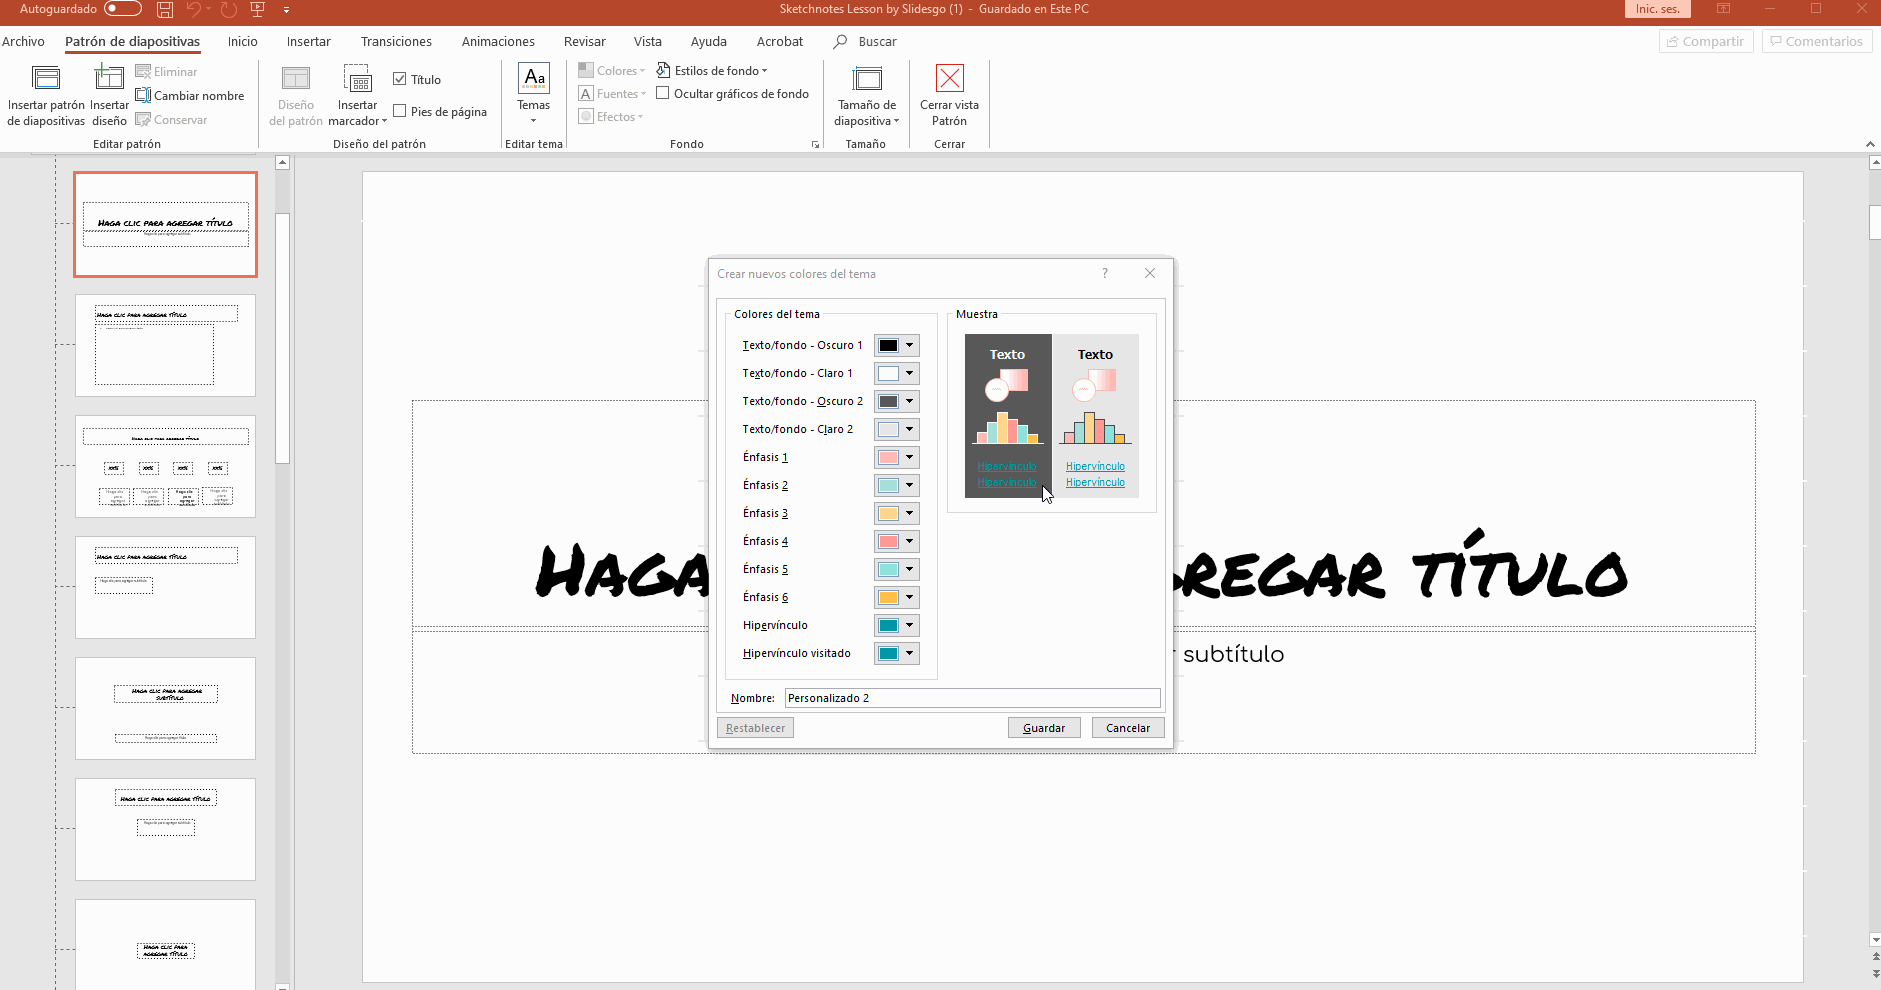Click next slide arrow in main scrollbar
1881x990 pixels.
pyautogui.click(x=1875, y=973)
